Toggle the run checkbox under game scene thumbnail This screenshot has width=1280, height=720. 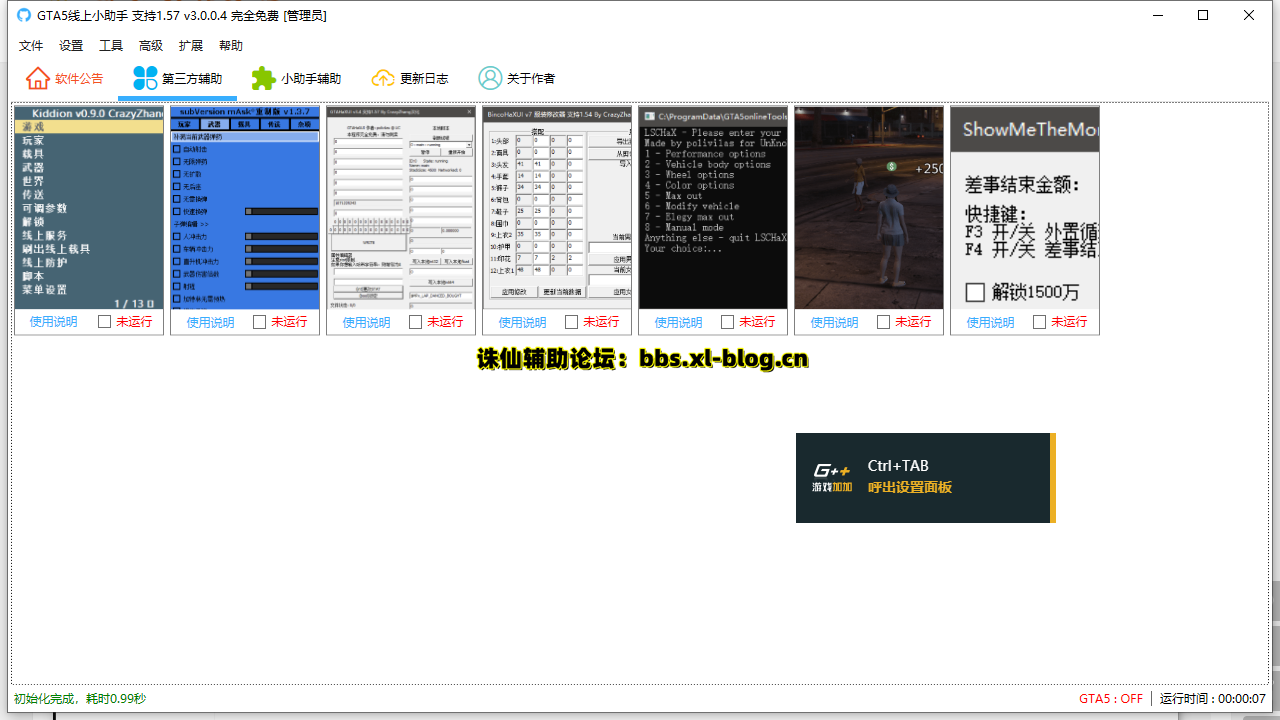point(884,322)
